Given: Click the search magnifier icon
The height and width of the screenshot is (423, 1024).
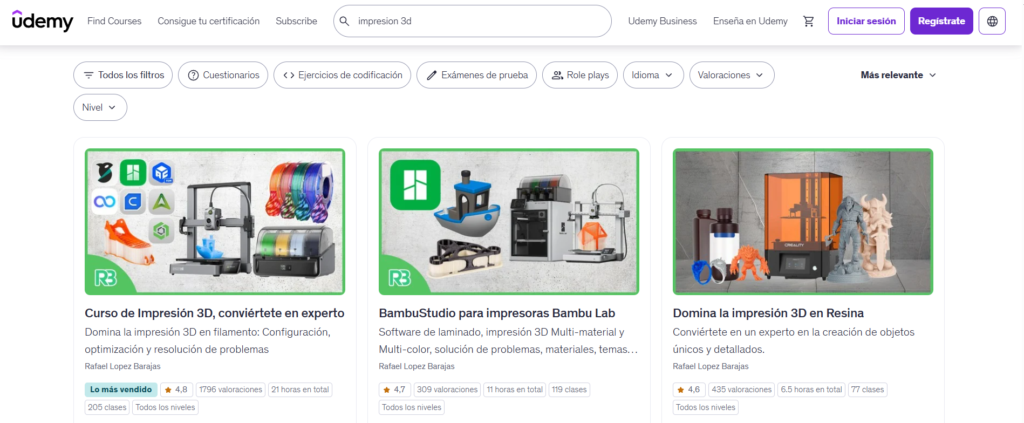Looking at the screenshot, I should 344,21.
